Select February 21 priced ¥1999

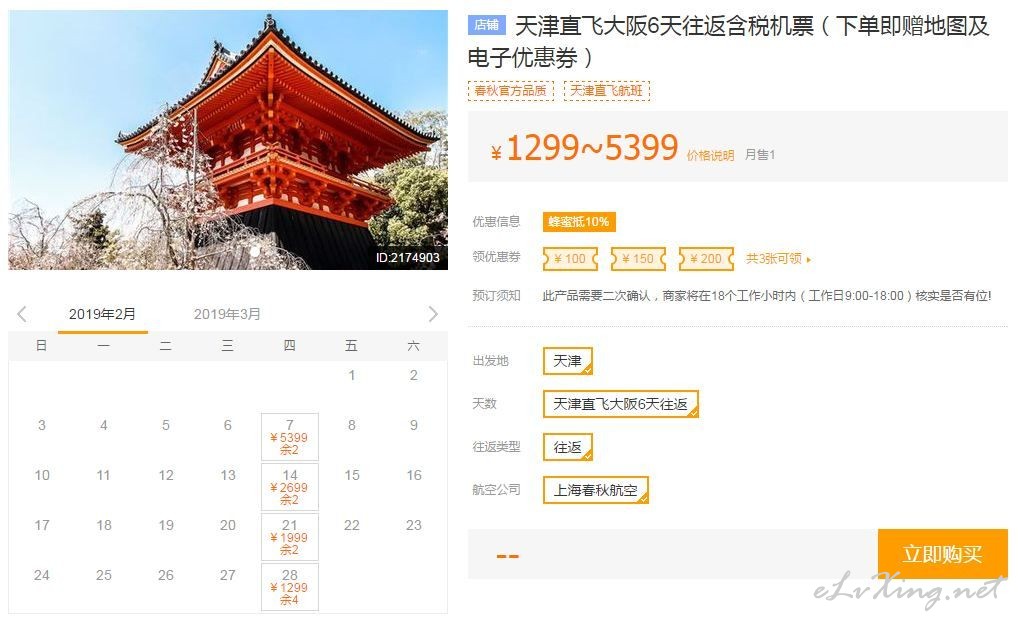coord(290,537)
